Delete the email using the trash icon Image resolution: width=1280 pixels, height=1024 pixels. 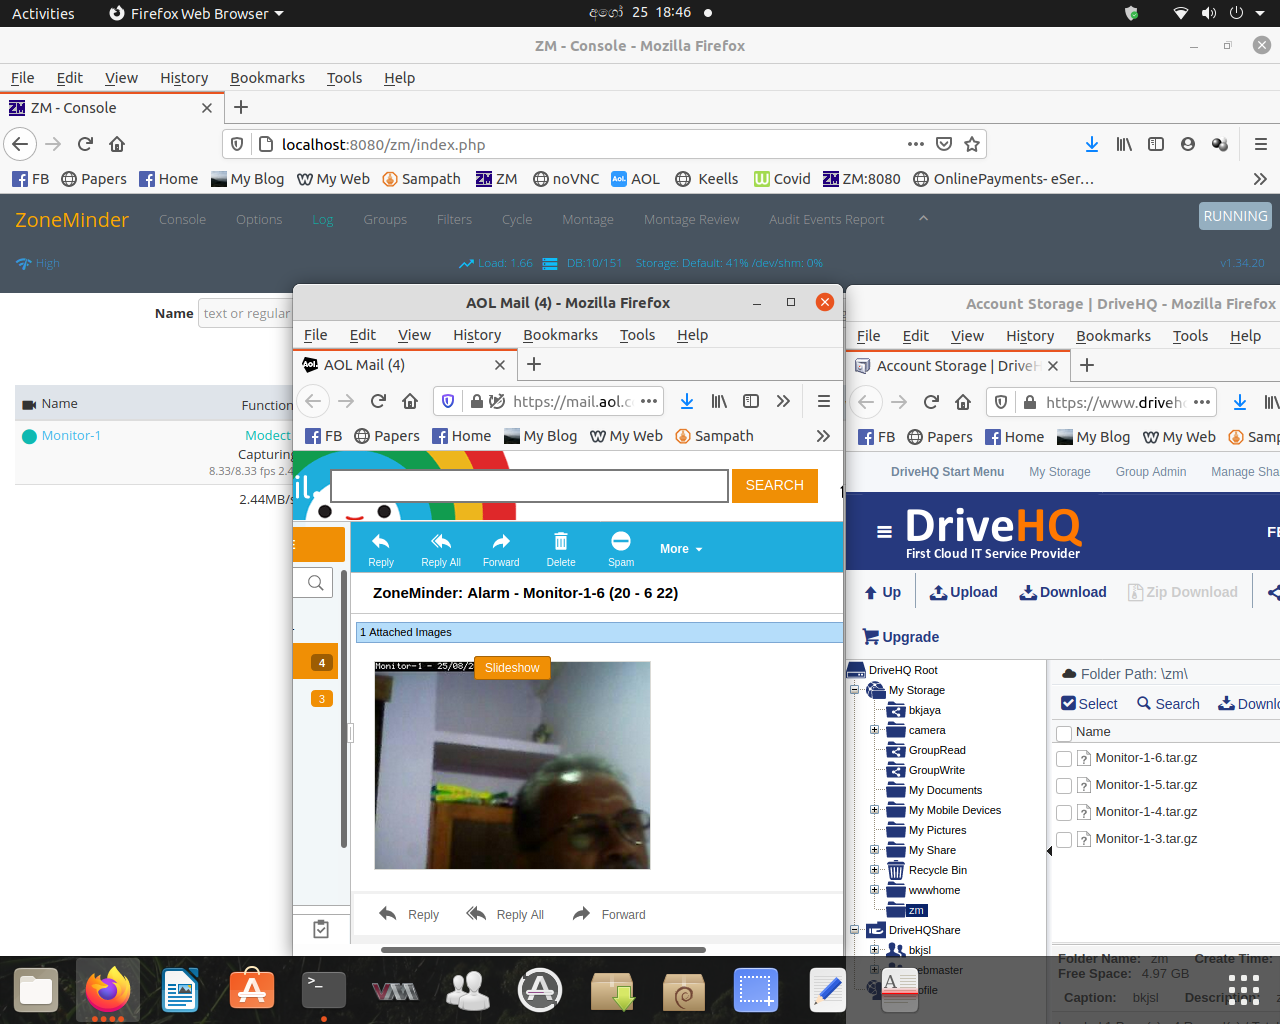coord(561,542)
